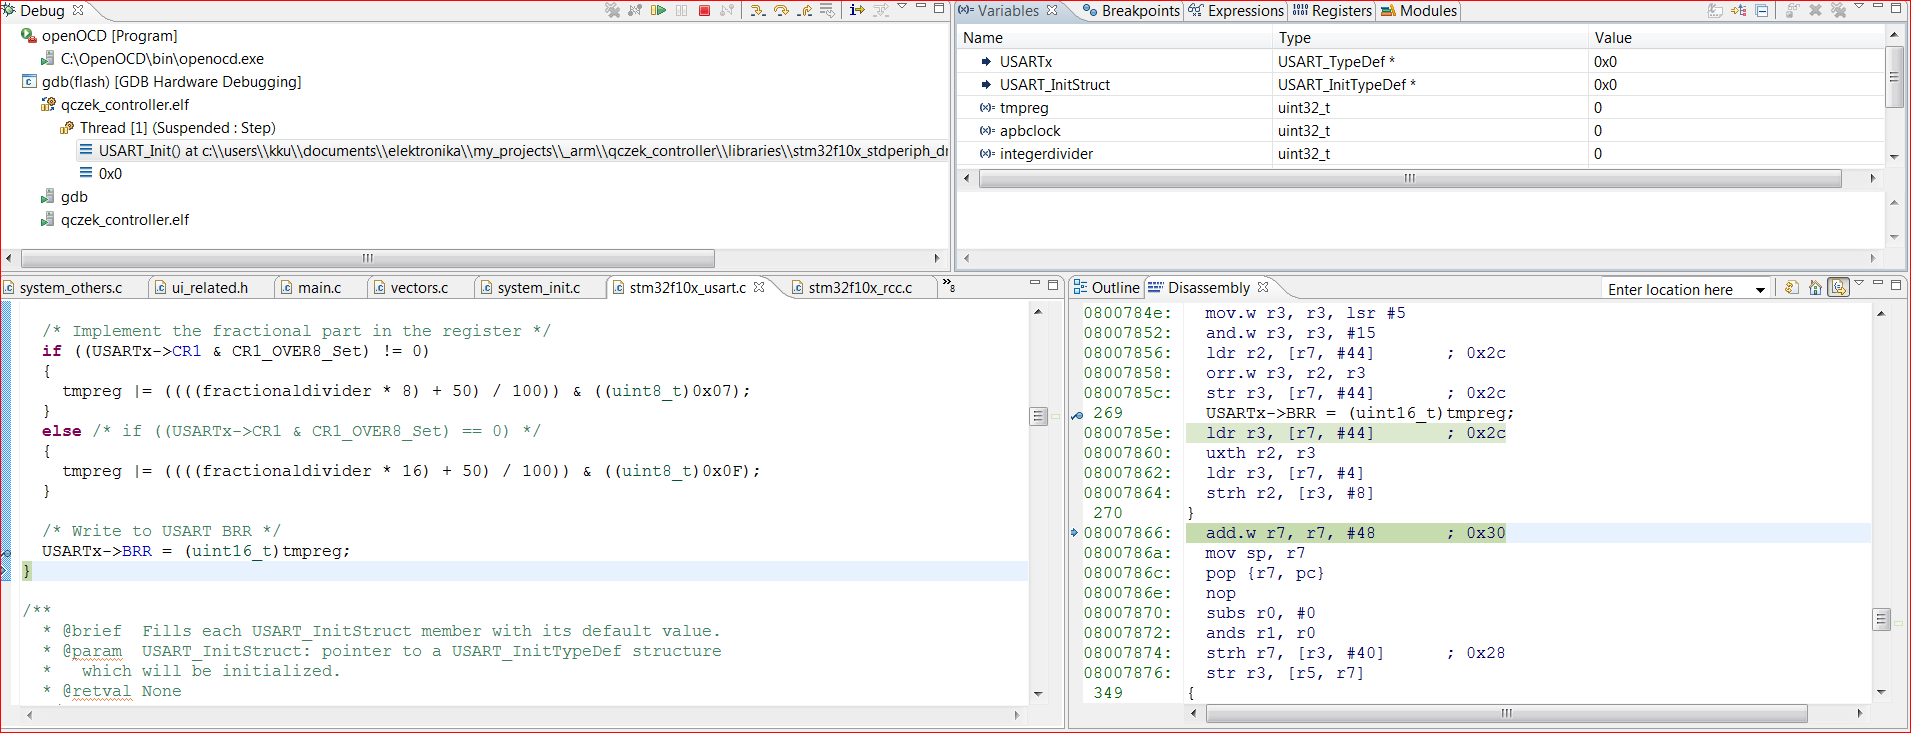Toggle Link with Active Debug Context
Viewport: 1911px width, 733px height.
coord(1838,288)
